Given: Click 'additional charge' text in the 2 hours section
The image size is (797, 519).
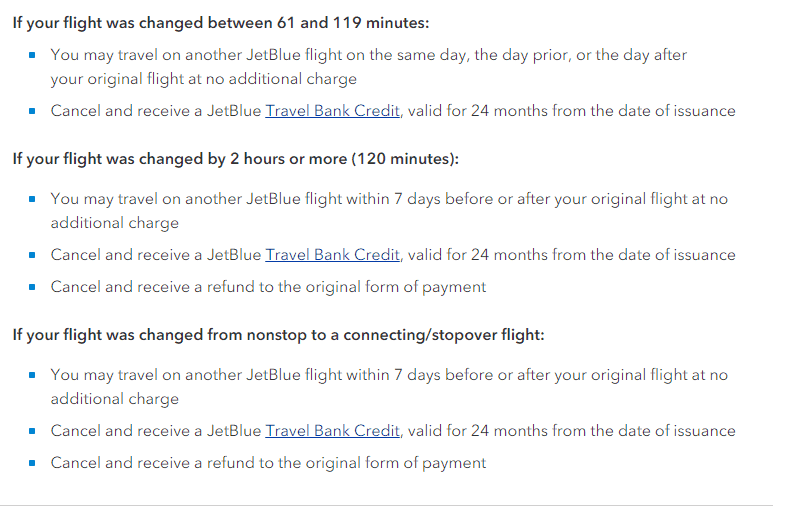Looking at the screenshot, I should pyautogui.click(x=114, y=223).
